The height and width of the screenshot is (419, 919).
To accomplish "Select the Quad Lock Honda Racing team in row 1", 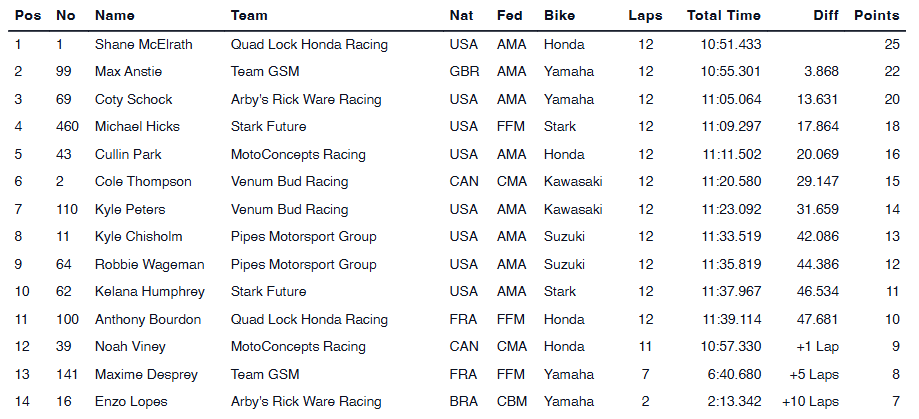I will [x=309, y=44].
